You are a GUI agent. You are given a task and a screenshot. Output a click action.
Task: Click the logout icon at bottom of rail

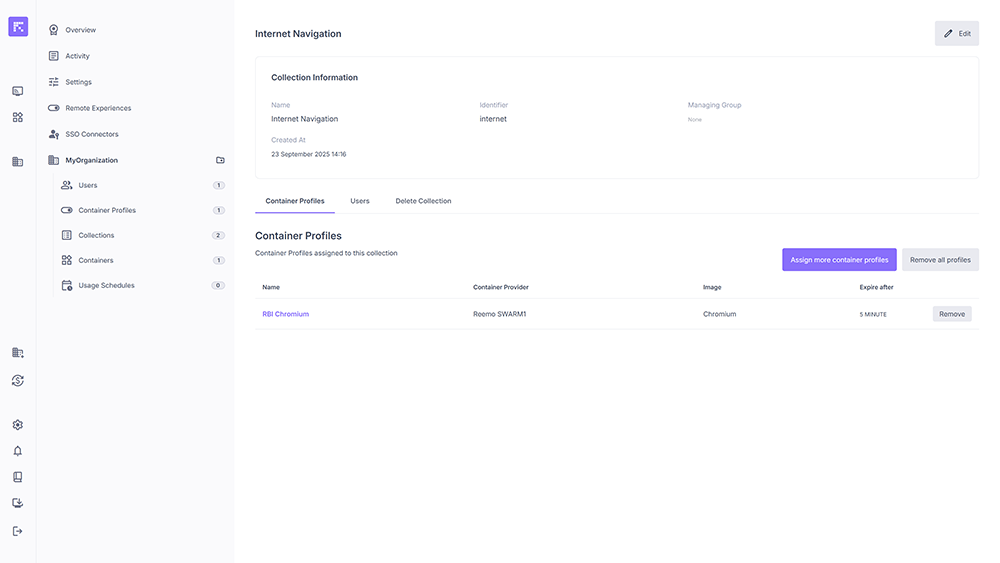(17, 531)
